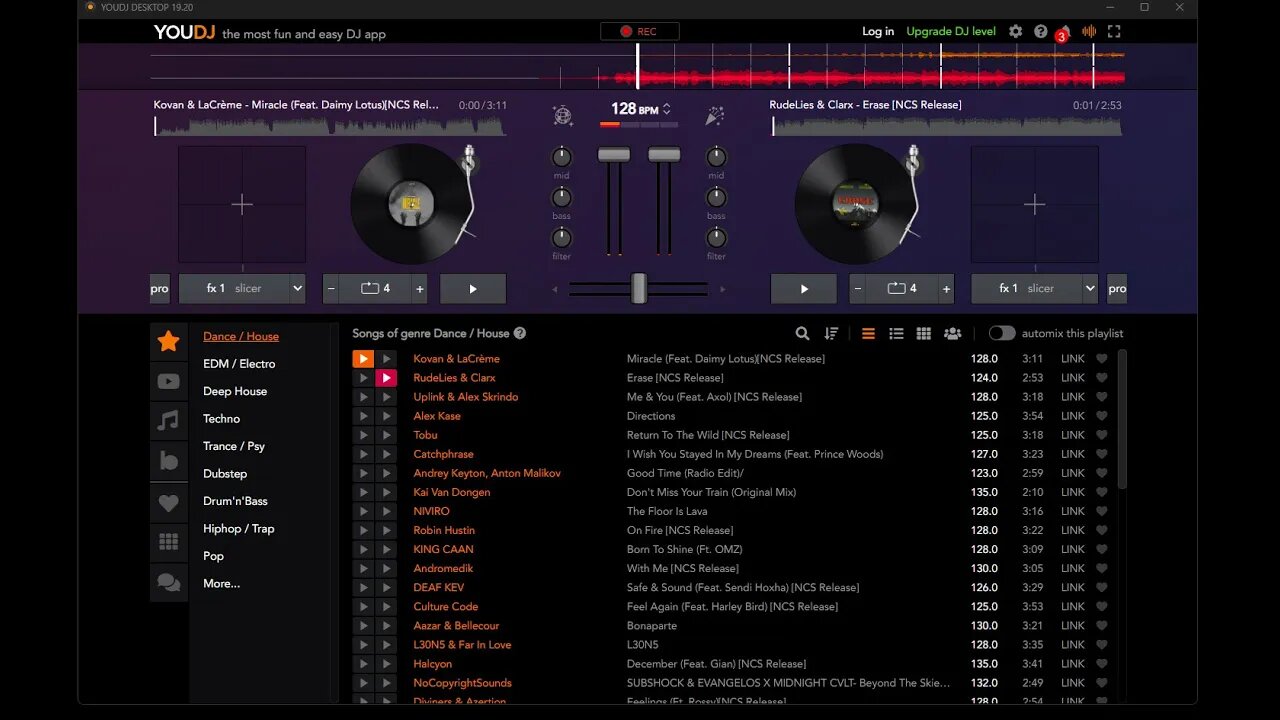Click the right channel volume fader
The width and height of the screenshot is (1280, 720).
coord(664,155)
